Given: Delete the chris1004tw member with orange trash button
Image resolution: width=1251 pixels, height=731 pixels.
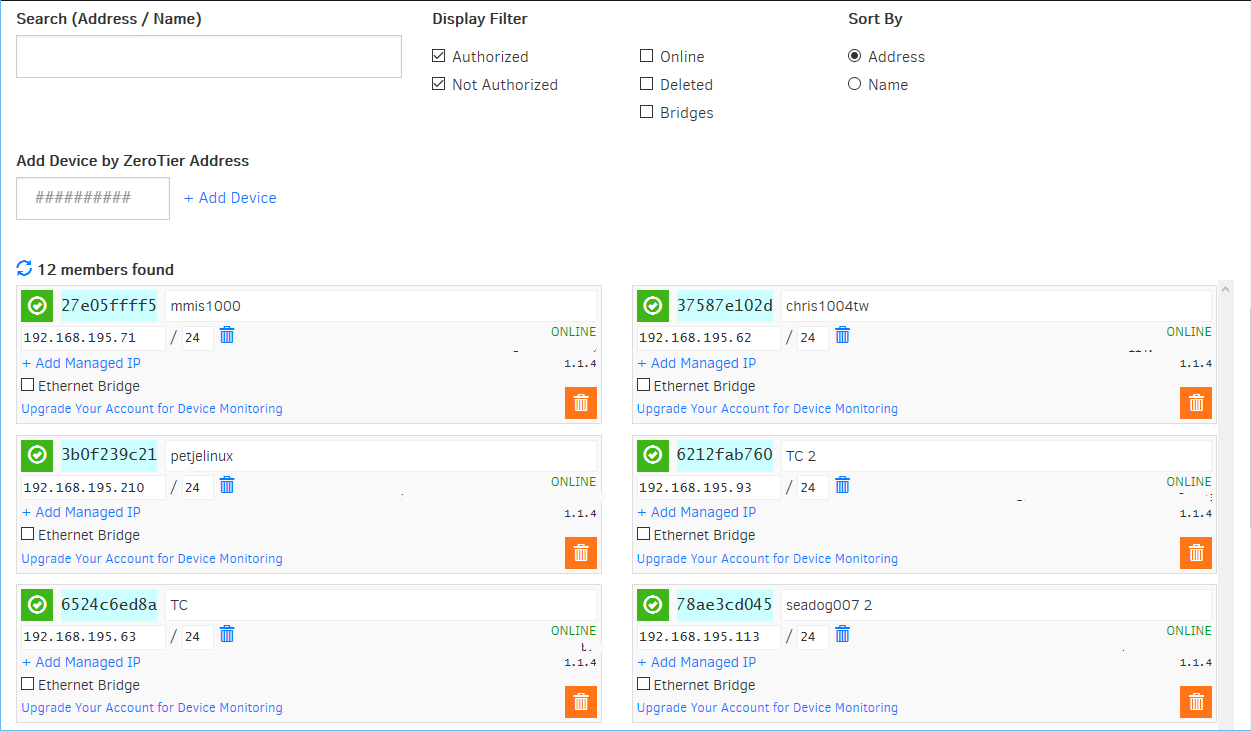Looking at the screenshot, I should coord(1196,403).
